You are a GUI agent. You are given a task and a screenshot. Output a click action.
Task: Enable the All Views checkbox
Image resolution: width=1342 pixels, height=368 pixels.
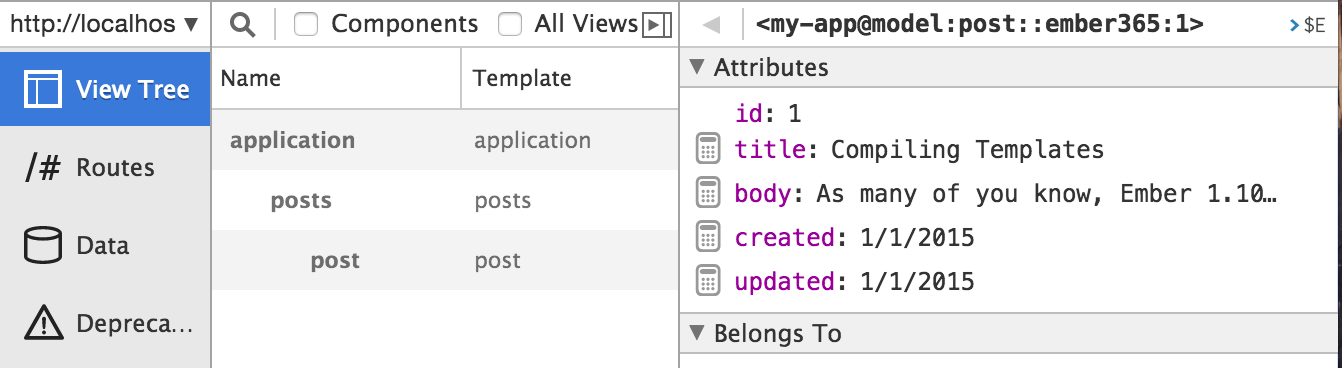[510, 24]
